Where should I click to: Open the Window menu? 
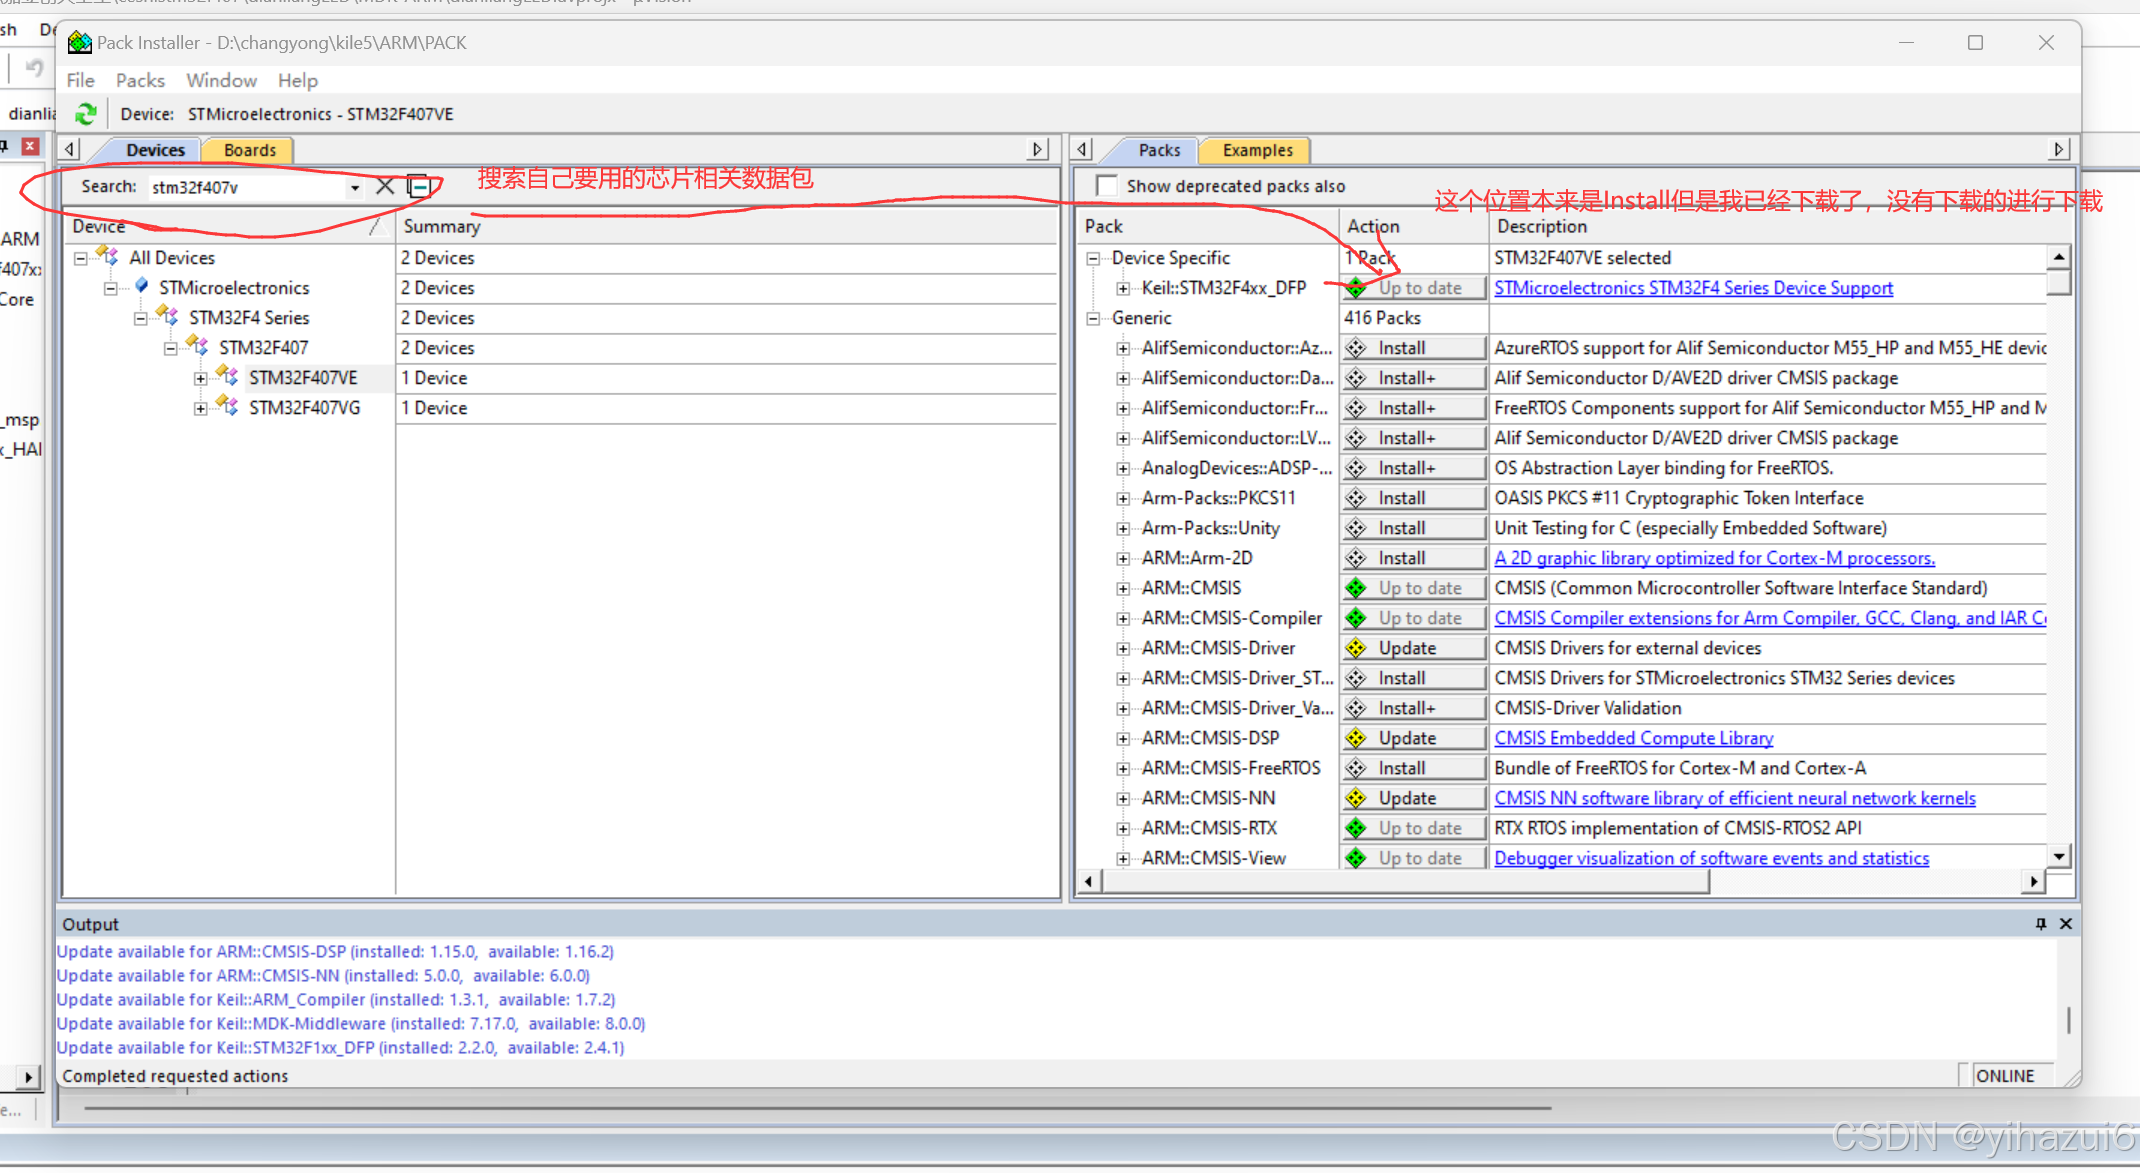coord(221,80)
